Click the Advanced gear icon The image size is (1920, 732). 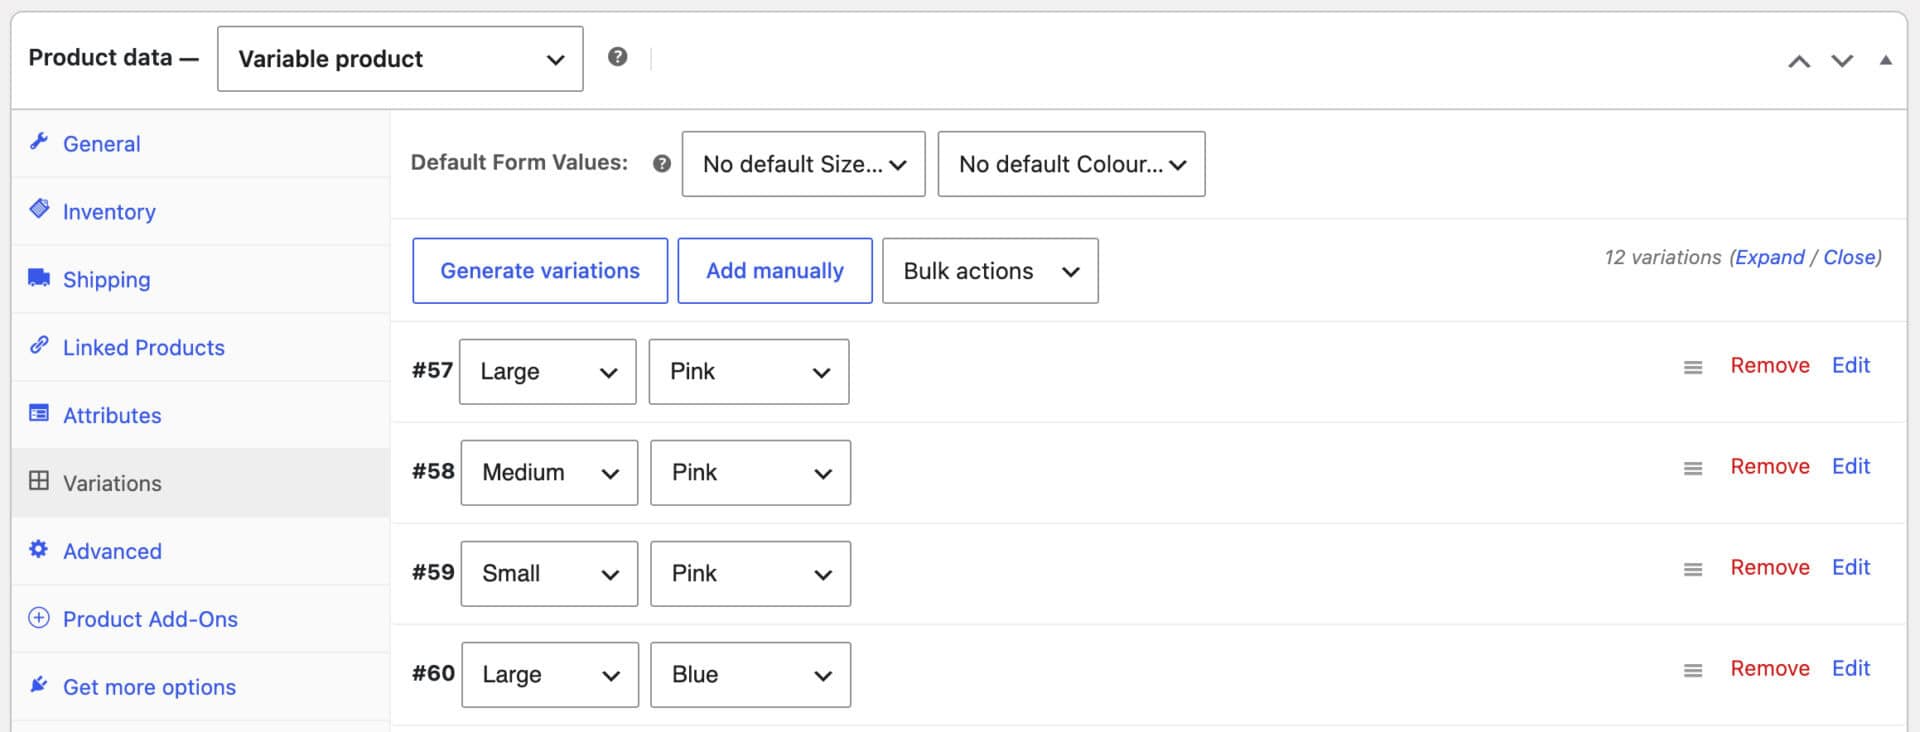tap(39, 549)
